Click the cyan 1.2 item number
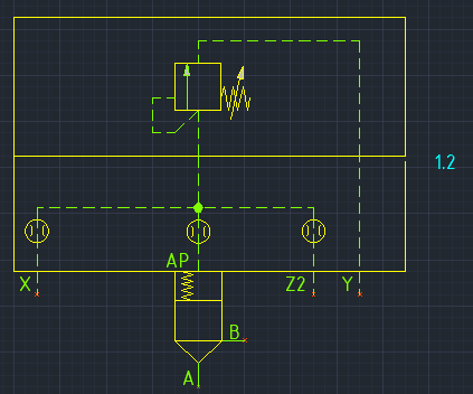The height and width of the screenshot is (394, 473). tap(445, 162)
